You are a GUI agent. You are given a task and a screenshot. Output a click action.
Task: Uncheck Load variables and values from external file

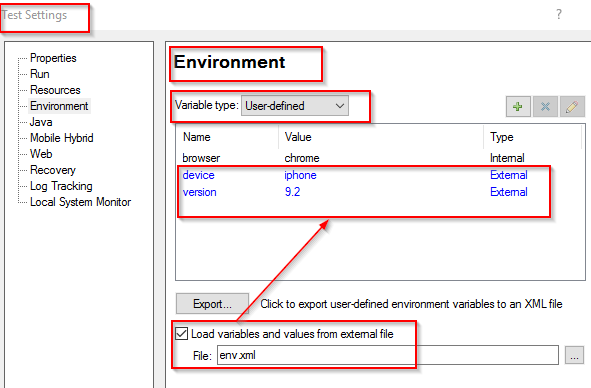tap(182, 334)
